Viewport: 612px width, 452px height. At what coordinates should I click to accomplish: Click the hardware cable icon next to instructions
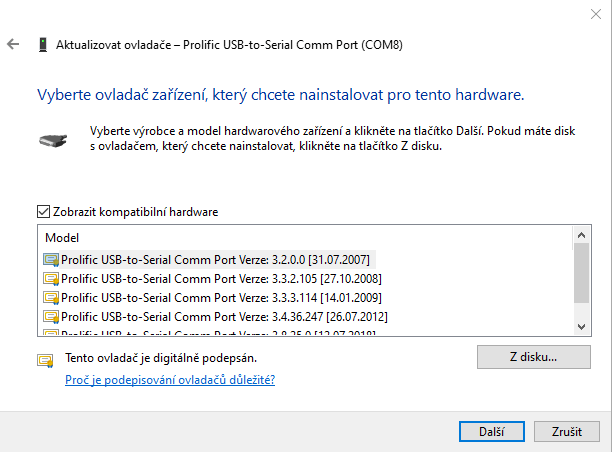[x=56, y=139]
